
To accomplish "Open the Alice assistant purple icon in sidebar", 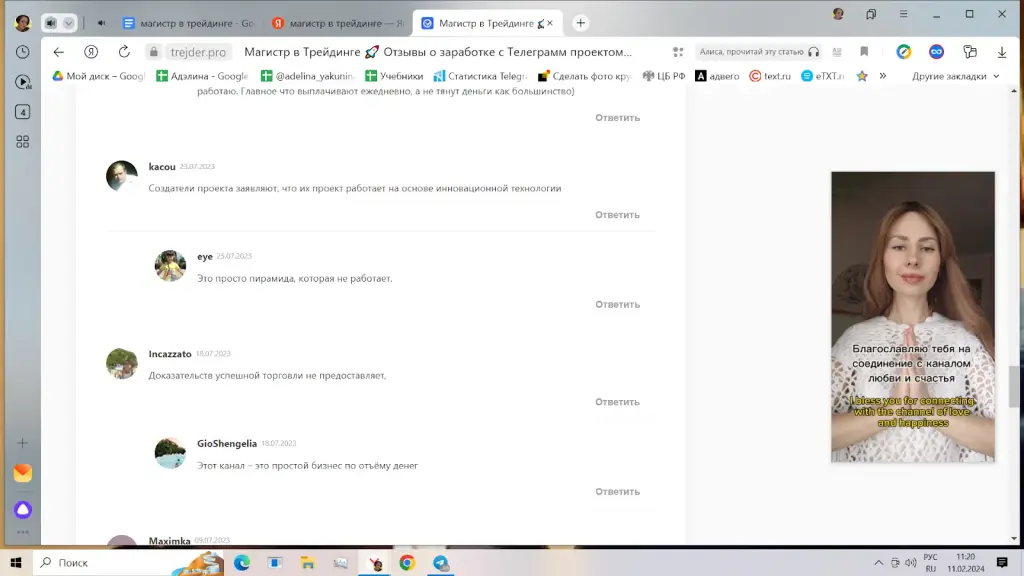I will (x=23, y=509).
